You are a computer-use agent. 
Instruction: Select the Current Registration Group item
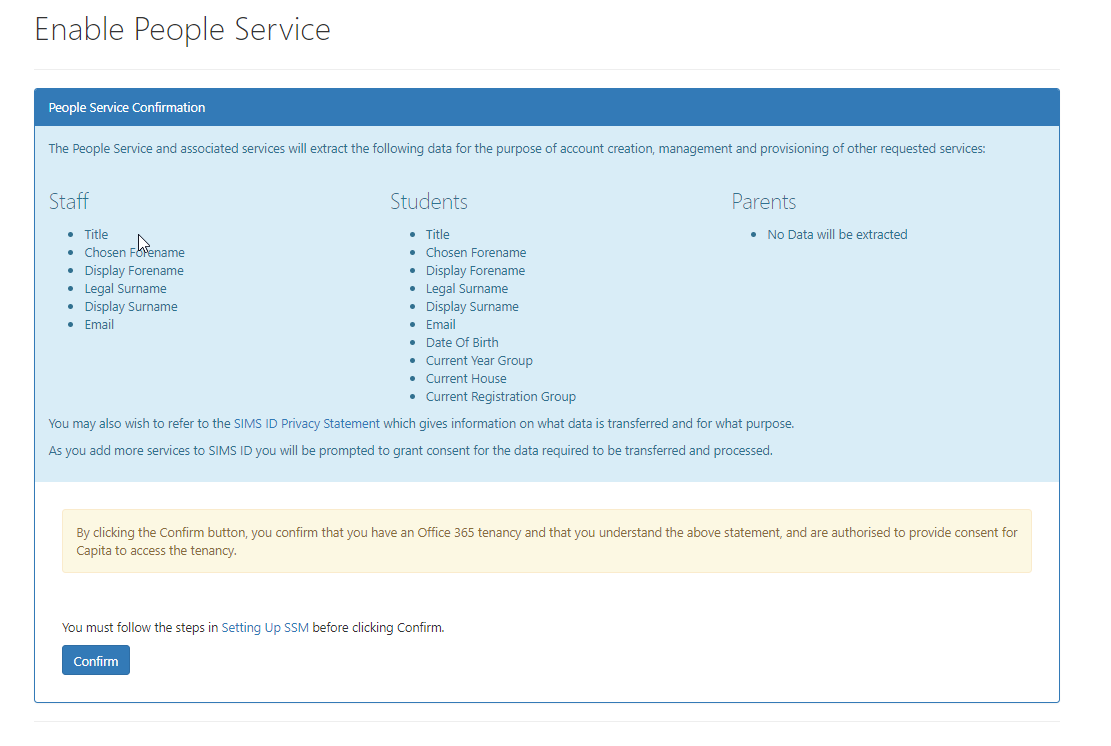501,397
